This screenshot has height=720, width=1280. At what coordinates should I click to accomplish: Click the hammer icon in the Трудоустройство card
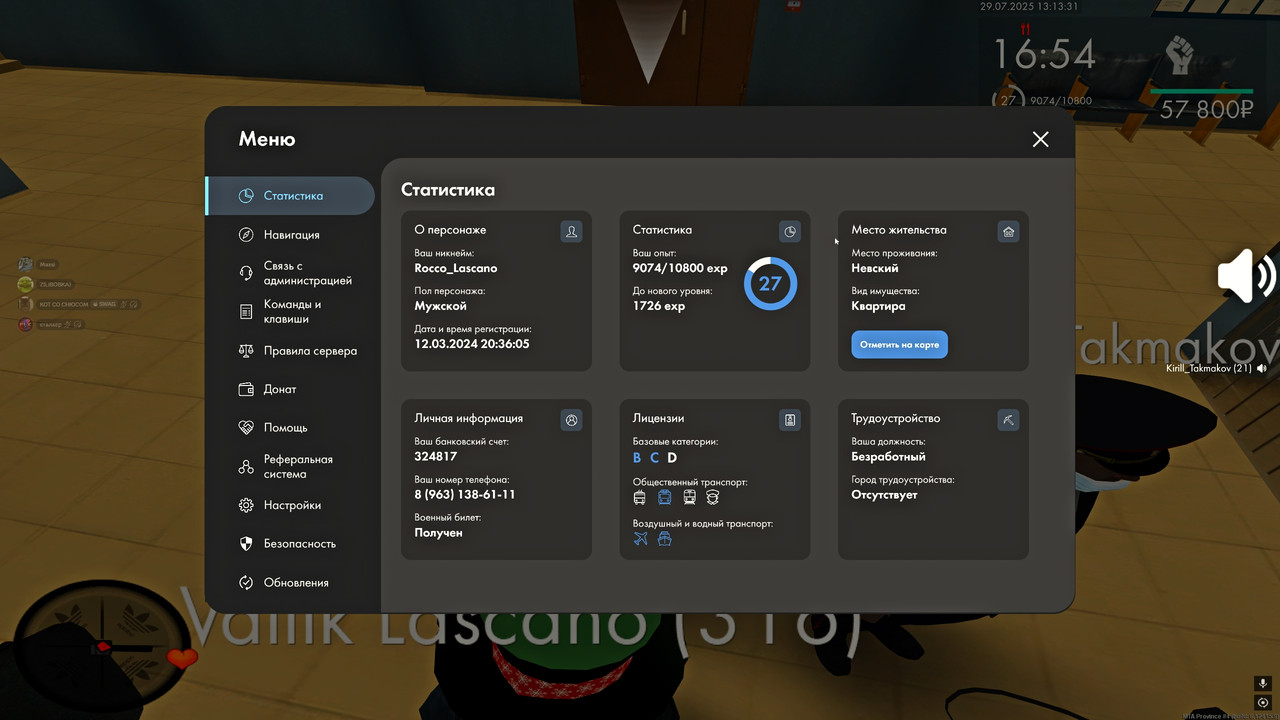(1008, 420)
